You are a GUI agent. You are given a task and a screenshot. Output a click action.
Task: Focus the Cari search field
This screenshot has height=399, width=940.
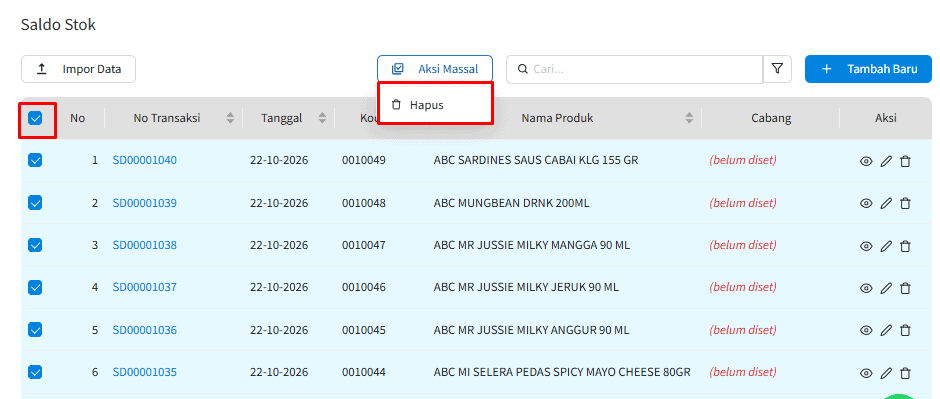pos(634,69)
